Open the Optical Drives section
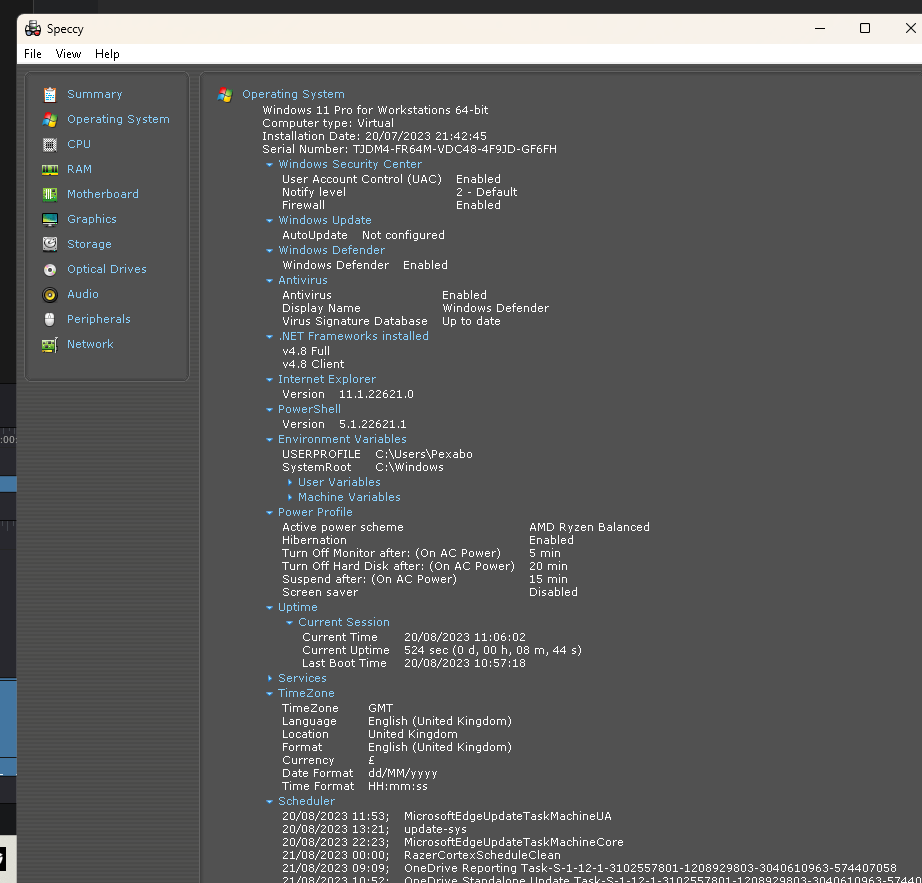This screenshot has width=922, height=883. point(107,269)
